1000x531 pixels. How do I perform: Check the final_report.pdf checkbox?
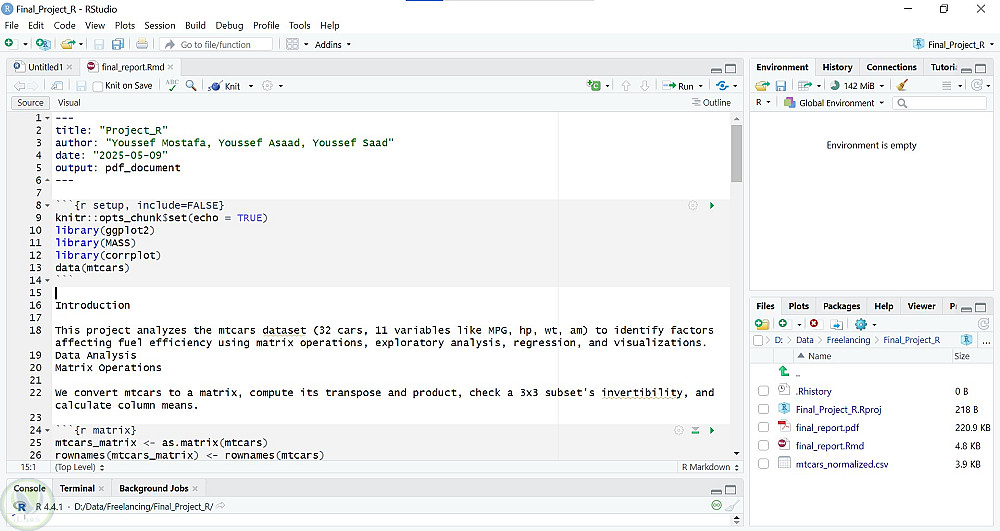(763, 427)
